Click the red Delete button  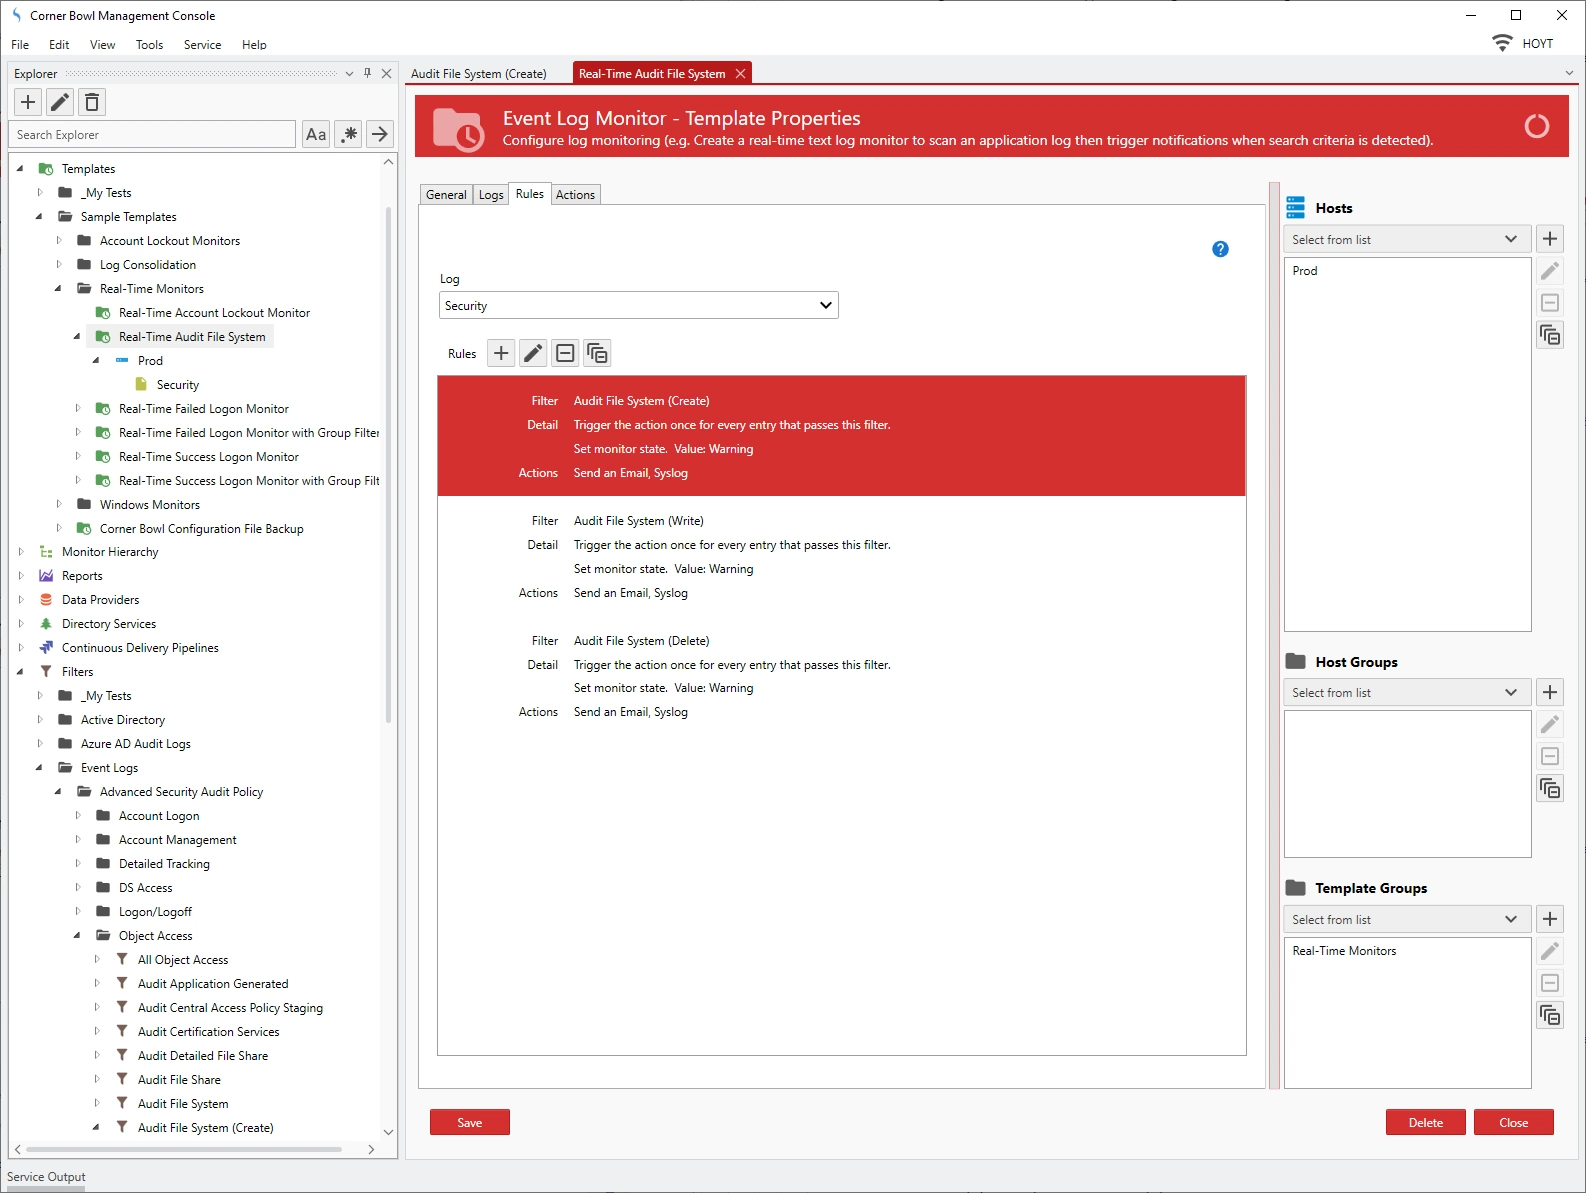(x=1425, y=1122)
